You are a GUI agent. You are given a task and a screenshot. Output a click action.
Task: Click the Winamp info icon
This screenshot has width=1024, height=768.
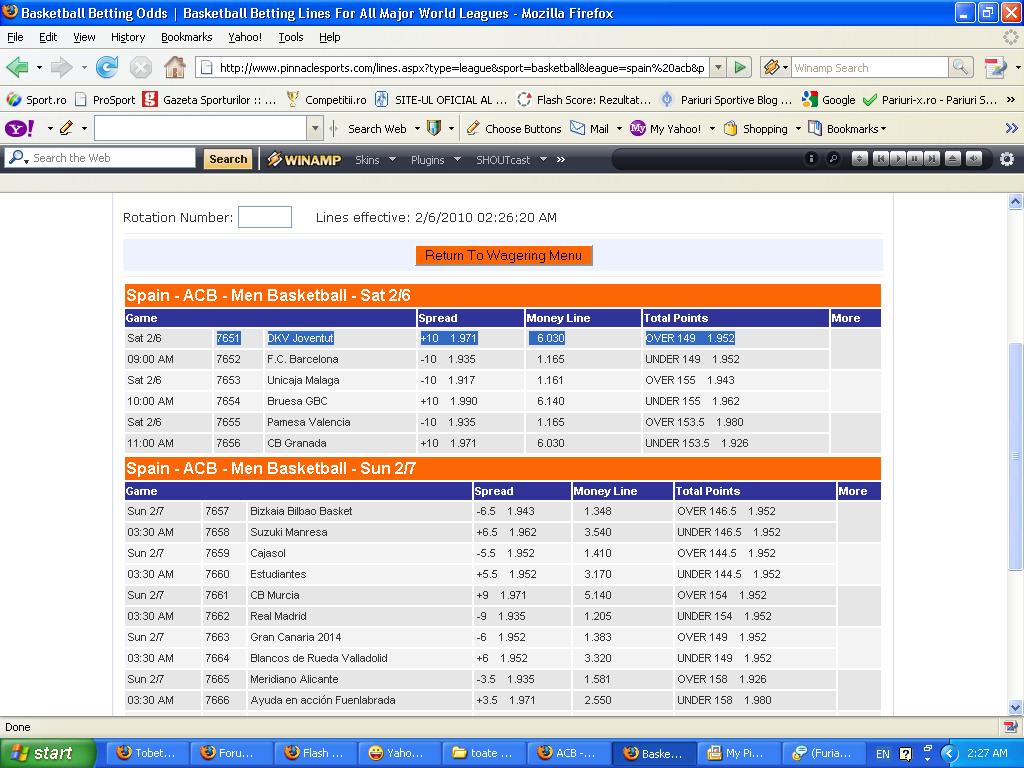click(x=811, y=159)
